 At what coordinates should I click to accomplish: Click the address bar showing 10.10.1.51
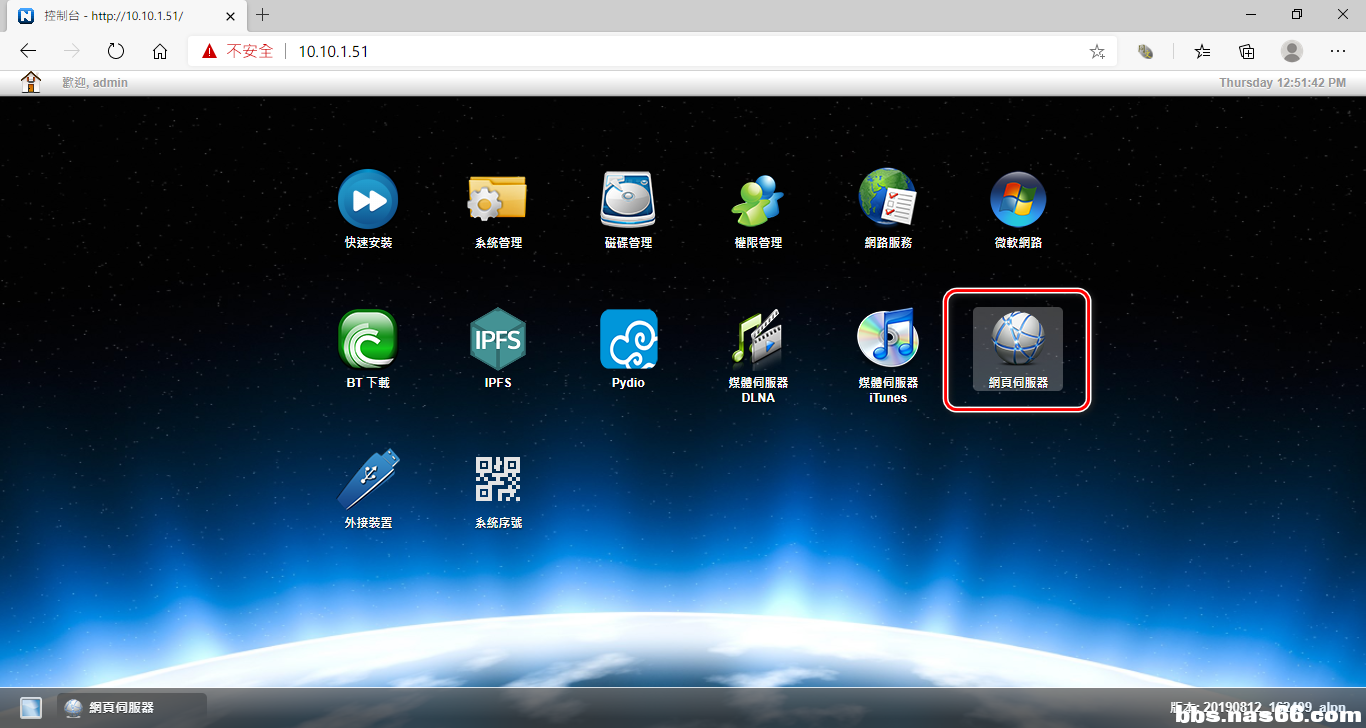click(x=652, y=51)
